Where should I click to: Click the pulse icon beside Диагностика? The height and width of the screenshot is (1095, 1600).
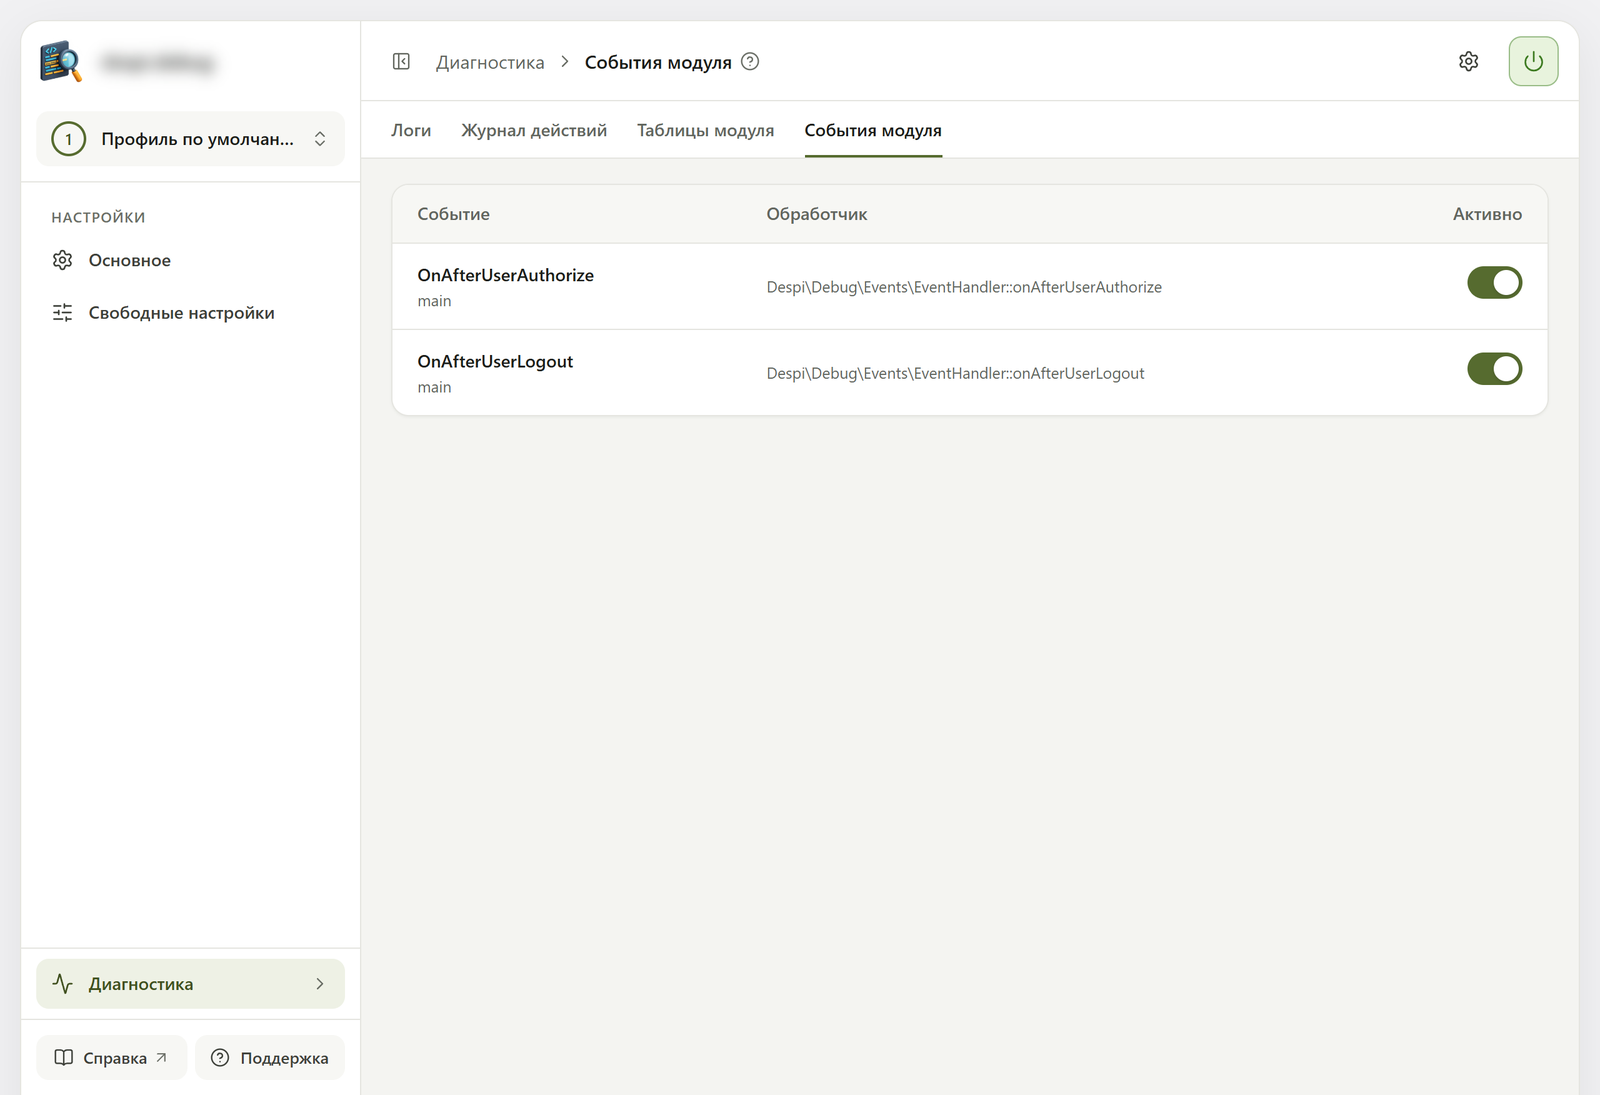coord(62,984)
